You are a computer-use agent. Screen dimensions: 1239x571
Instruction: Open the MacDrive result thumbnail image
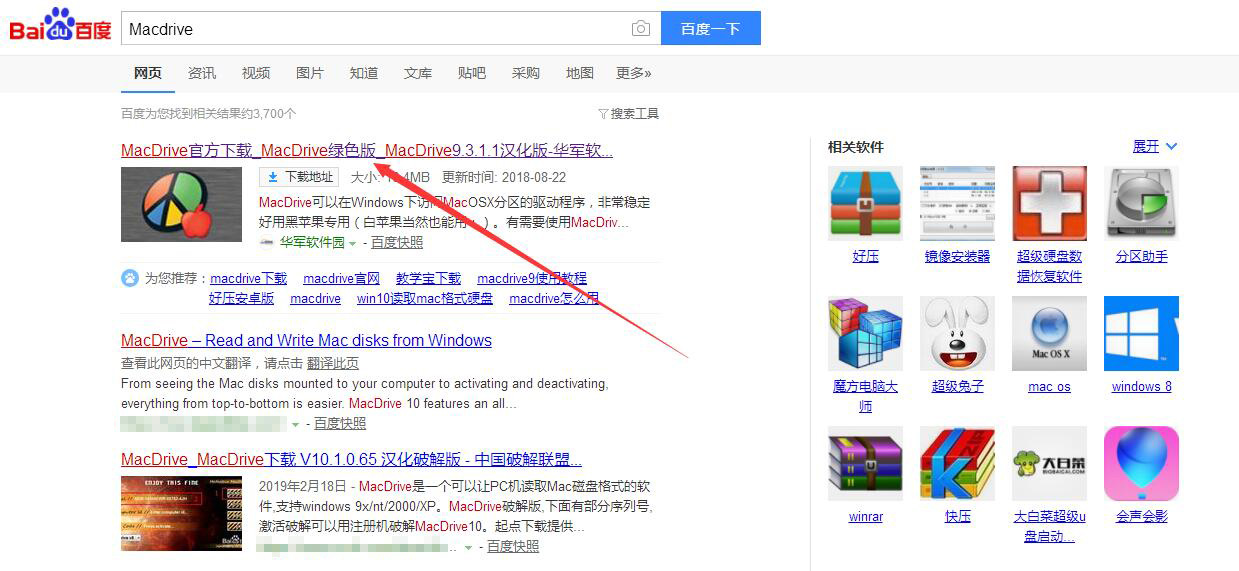181,204
